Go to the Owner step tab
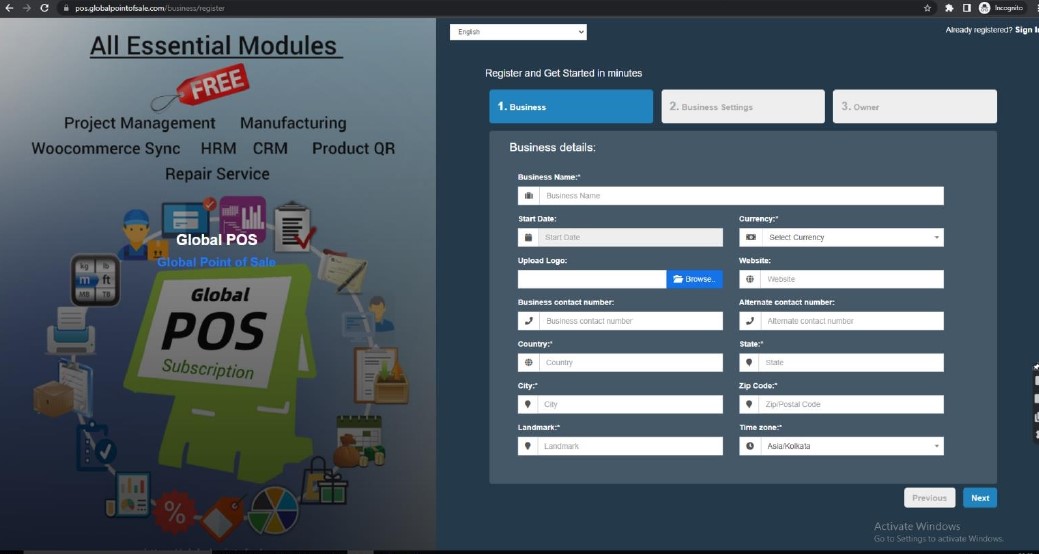The height and width of the screenshot is (554, 1039). pyautogui.click(x=914, y=107)
